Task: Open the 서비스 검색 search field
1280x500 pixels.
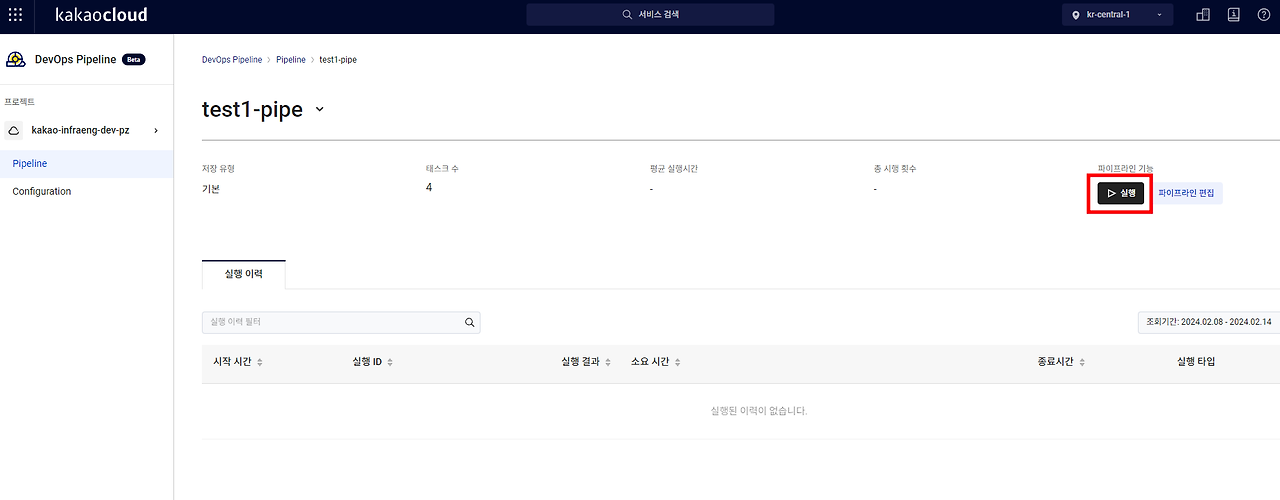Action: [650, 15]
